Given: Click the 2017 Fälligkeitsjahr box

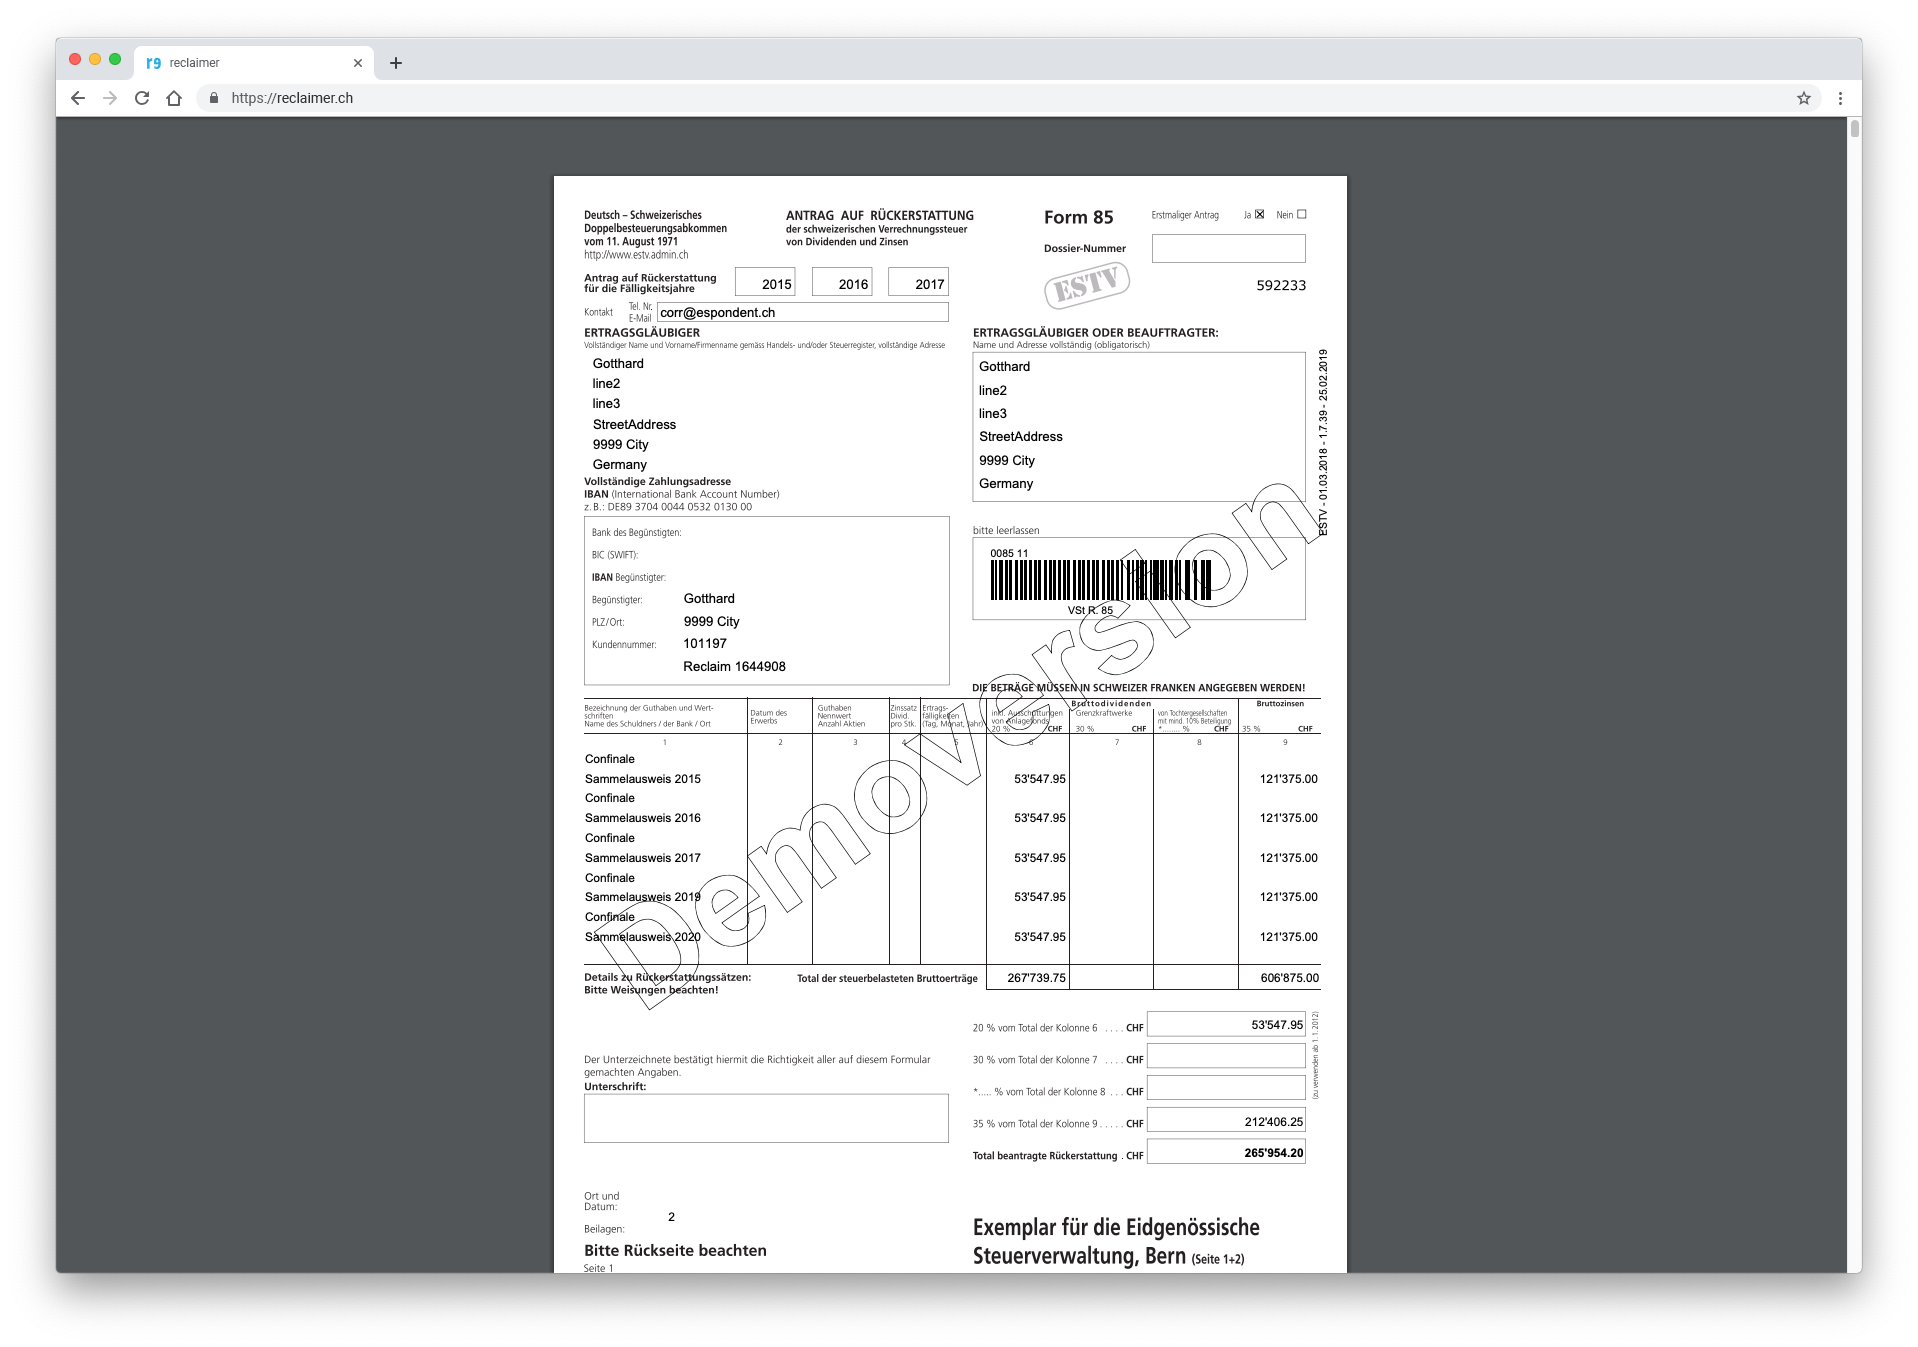Looking at the screenshot, I should [x=918, y=283].
